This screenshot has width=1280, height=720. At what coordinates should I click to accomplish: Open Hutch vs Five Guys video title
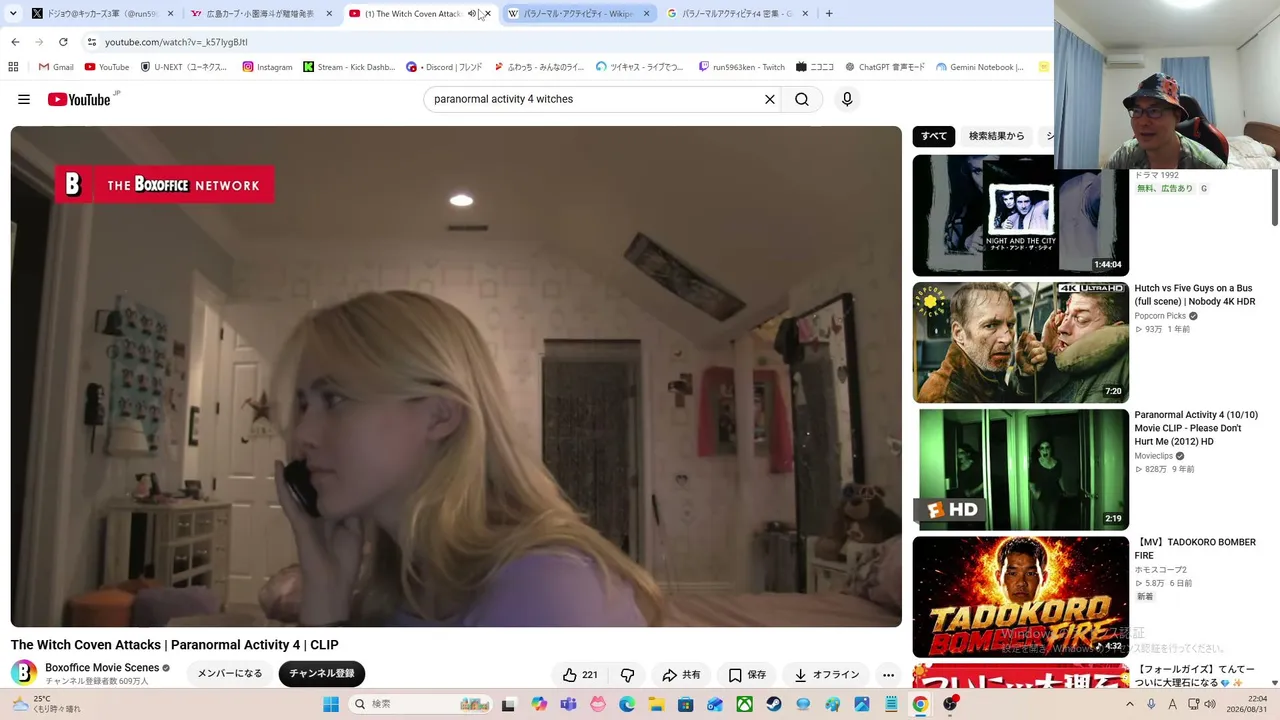click(1195, 295)
